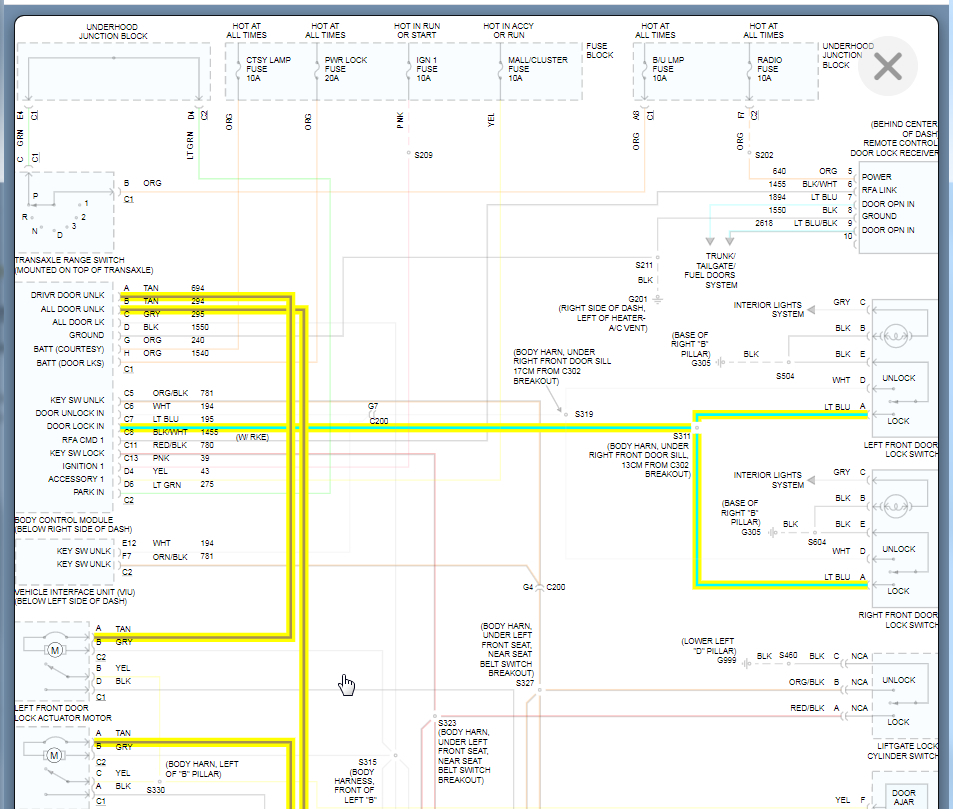Click the S323 splice label
This screenshot has height=809, width=953.
click(x=447, y=723)
